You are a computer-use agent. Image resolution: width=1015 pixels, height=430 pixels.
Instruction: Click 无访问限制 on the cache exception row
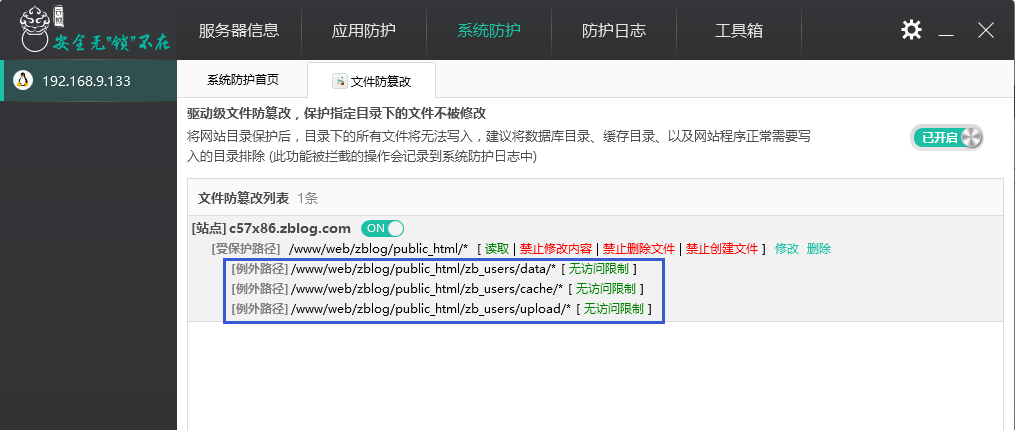tap(605, 289)
